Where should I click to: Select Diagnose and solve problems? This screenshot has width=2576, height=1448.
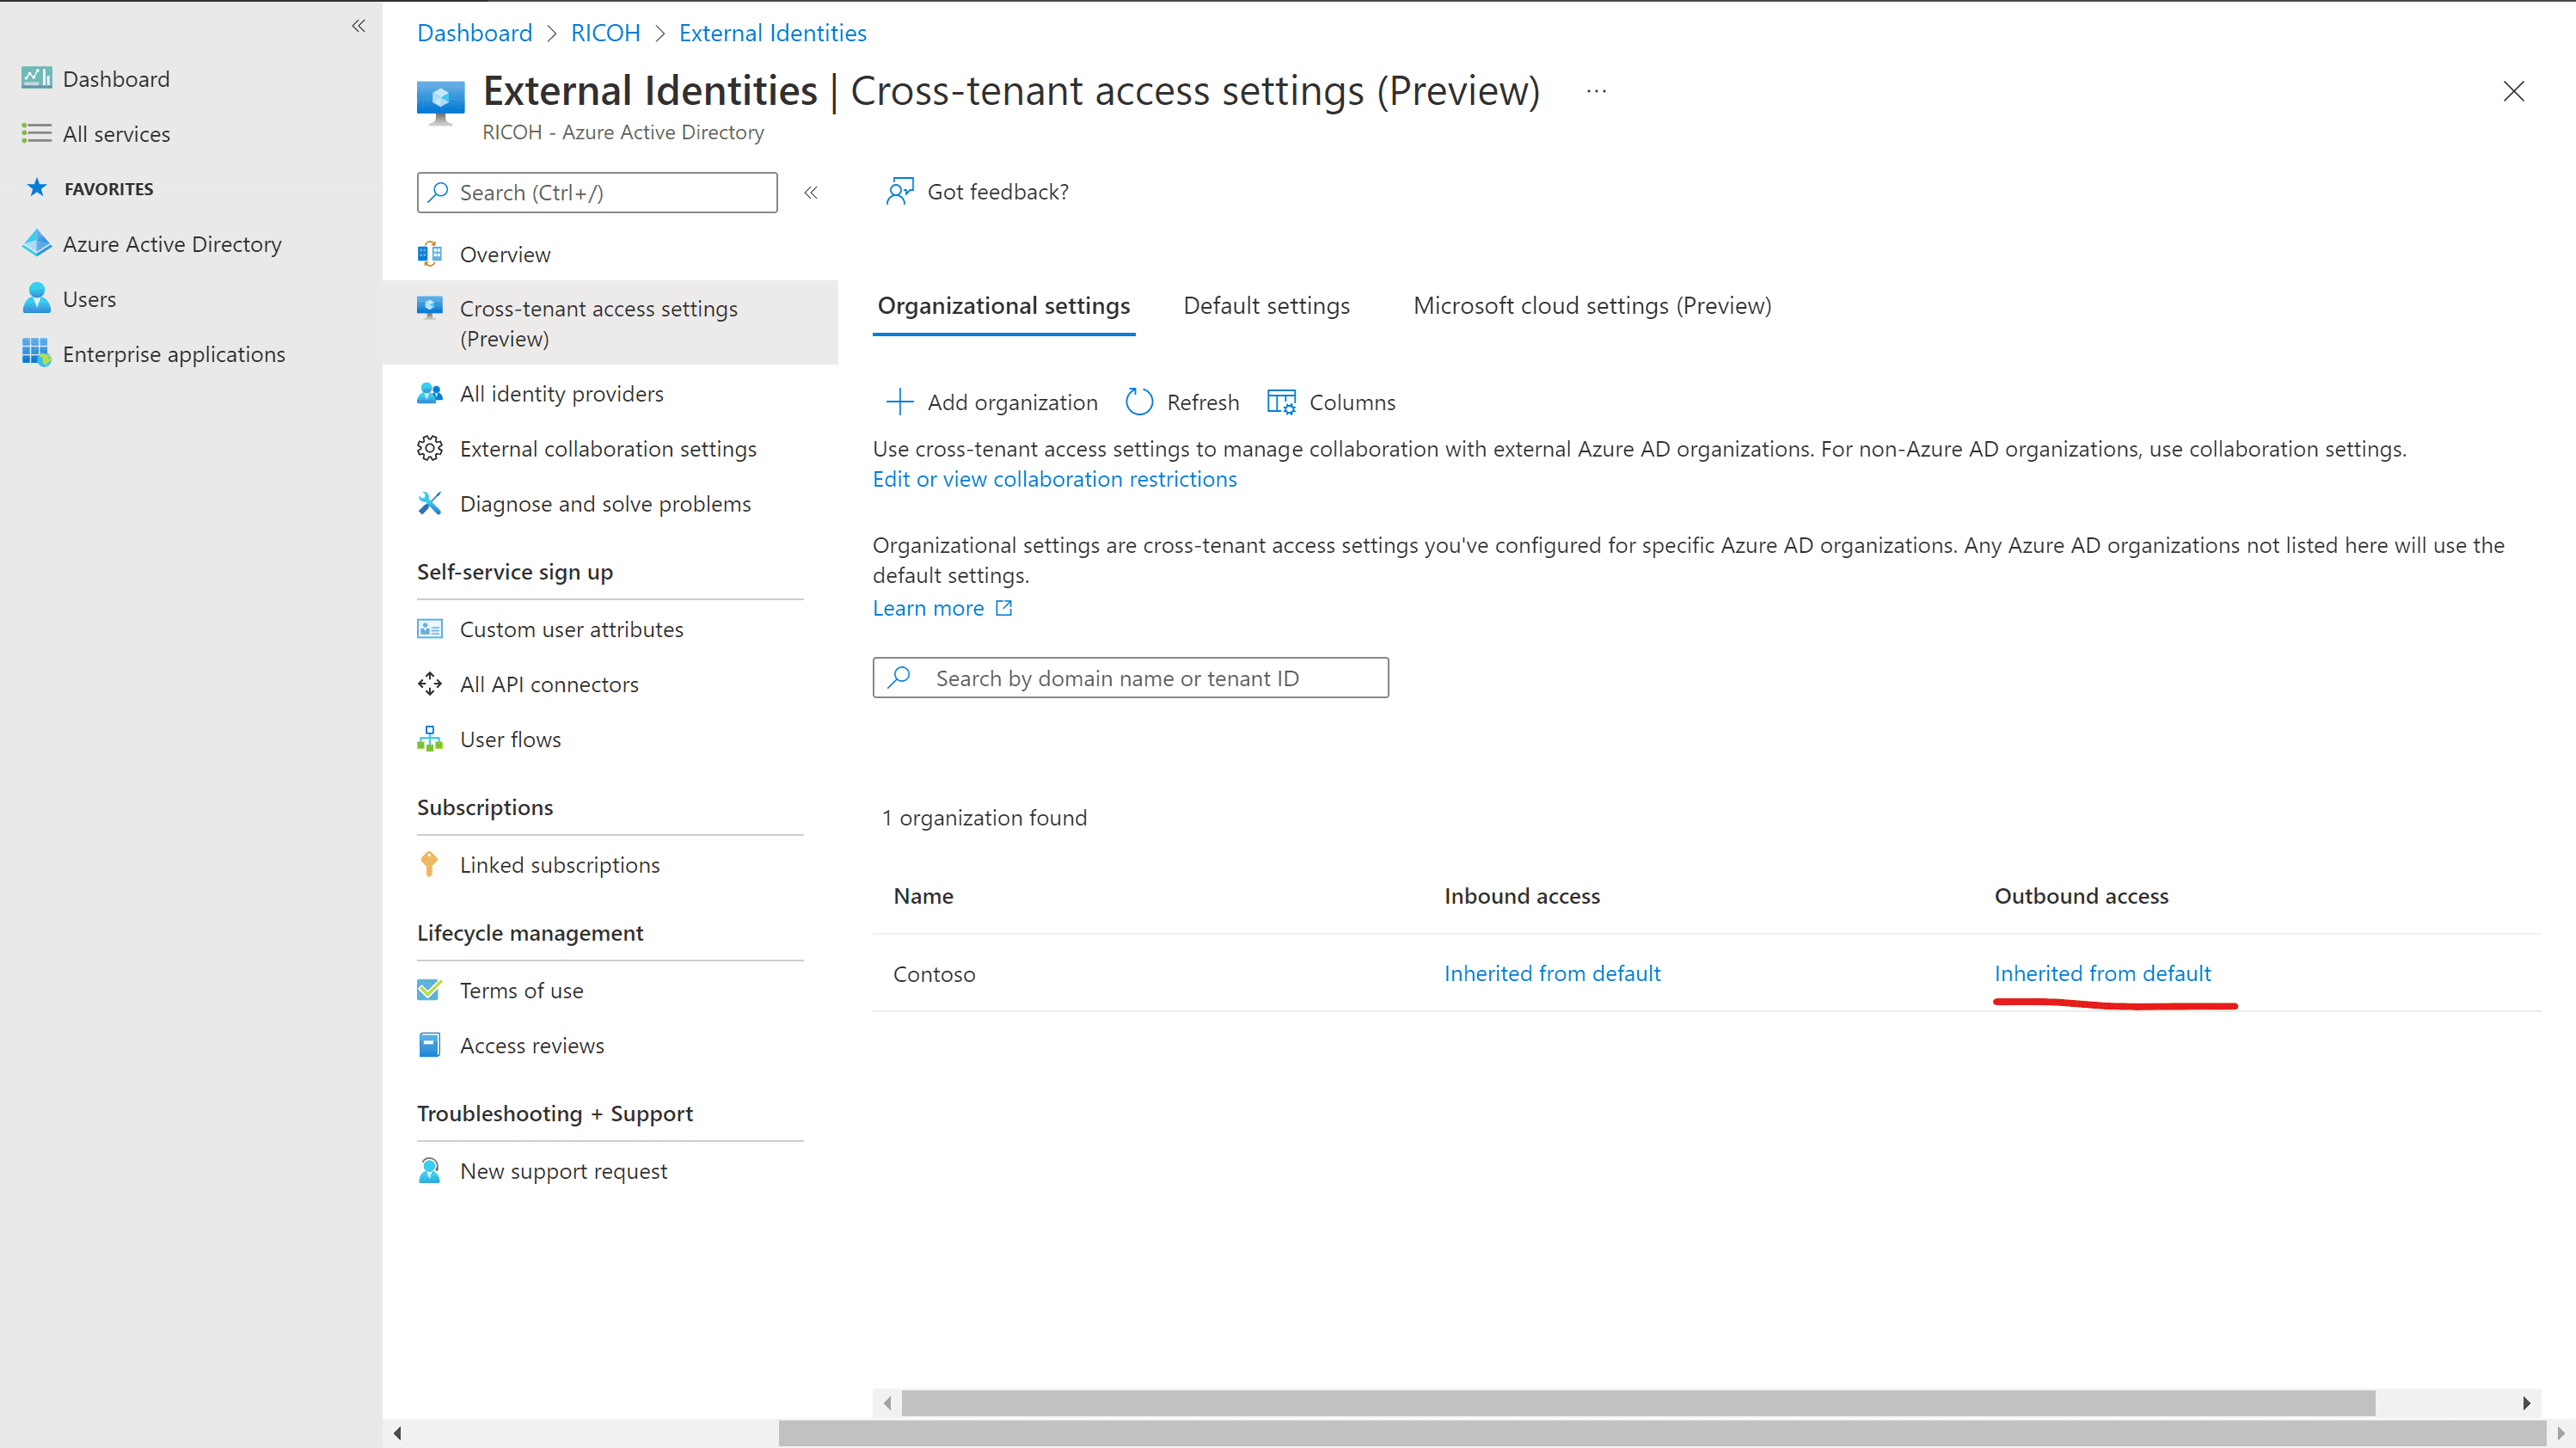pyautogui.click(x=605, y=504)
